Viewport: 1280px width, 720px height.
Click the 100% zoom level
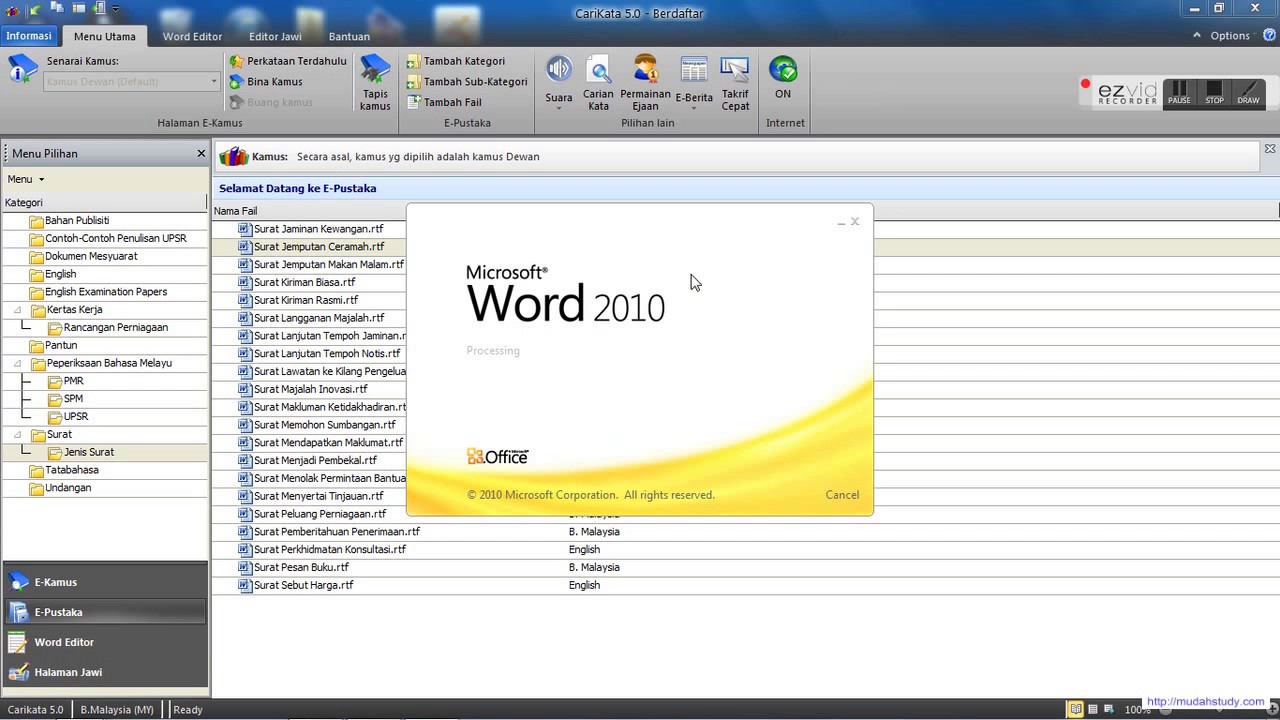[1137, 710]
